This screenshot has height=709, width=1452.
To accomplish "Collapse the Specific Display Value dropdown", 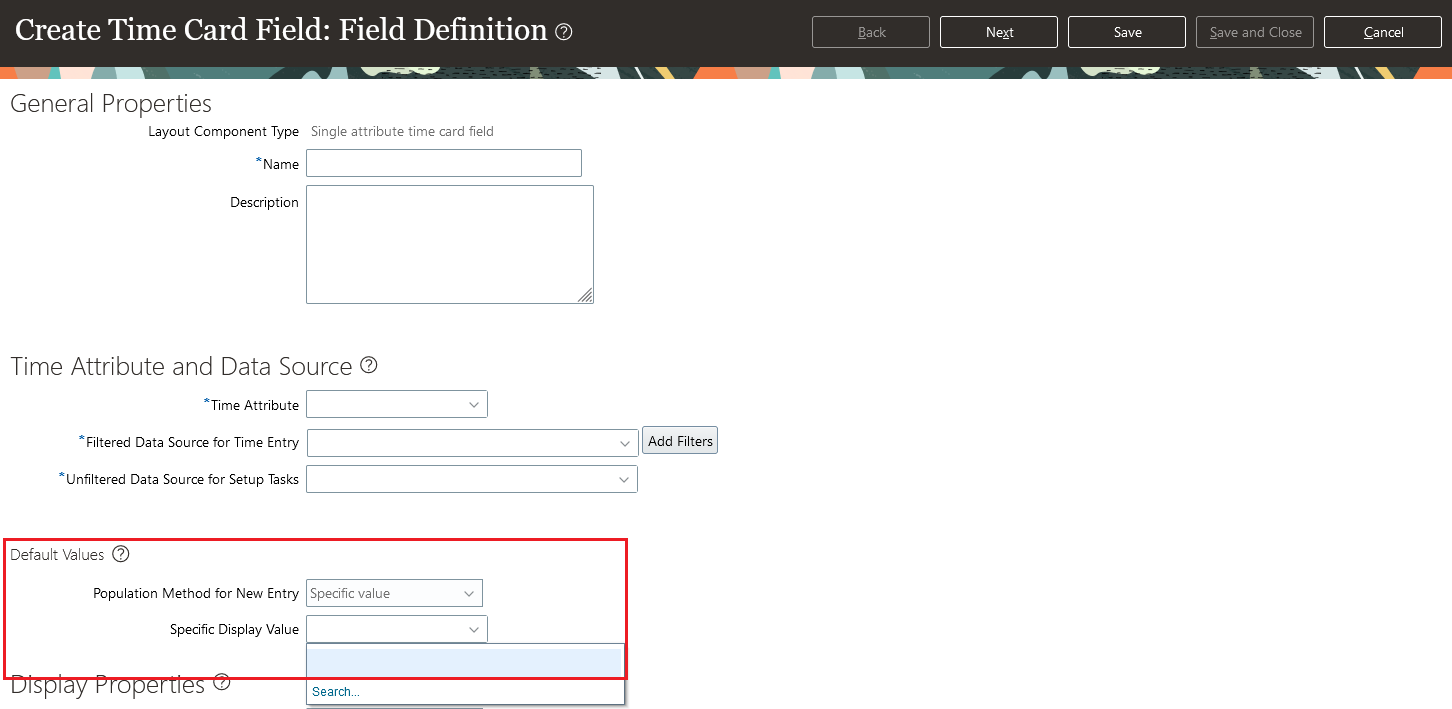I will click(x=474, y=629).
